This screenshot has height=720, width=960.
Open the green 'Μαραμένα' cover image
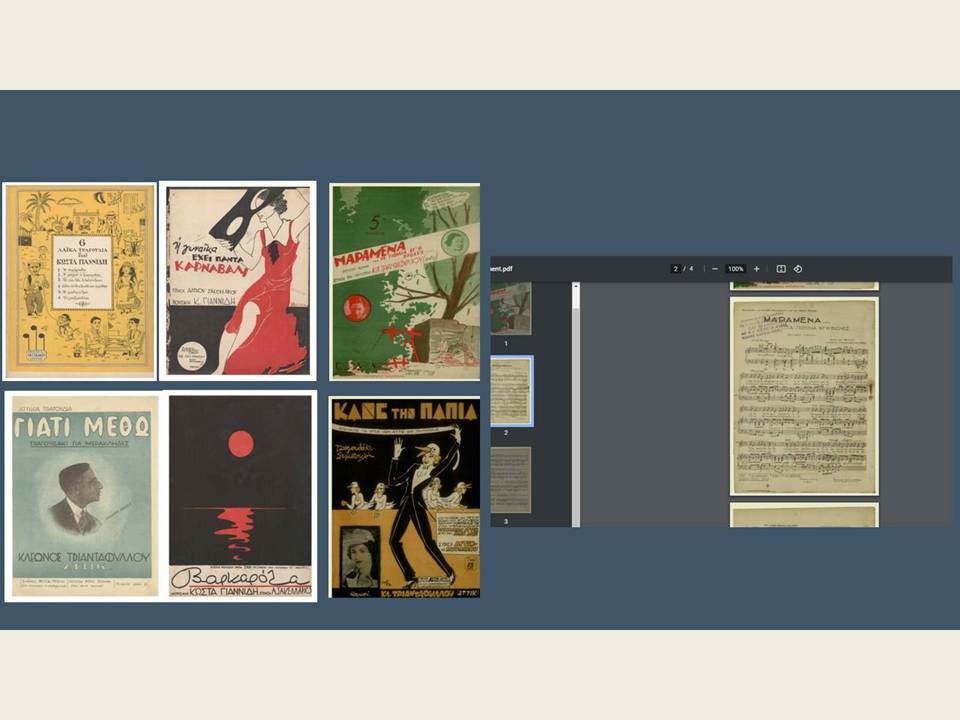click(405, 282)
